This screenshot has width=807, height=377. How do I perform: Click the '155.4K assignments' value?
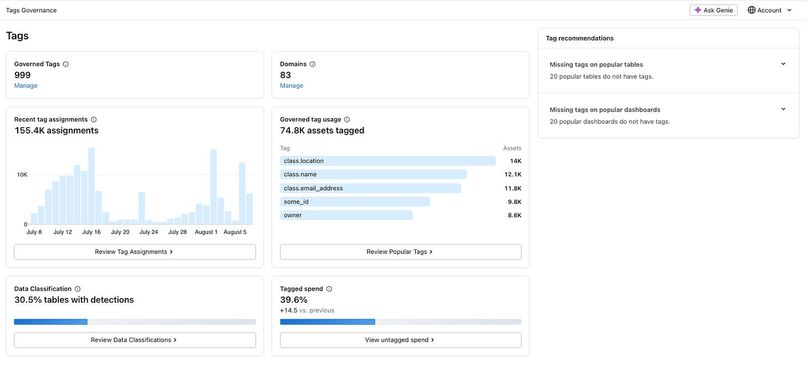(x=57, y=131)
